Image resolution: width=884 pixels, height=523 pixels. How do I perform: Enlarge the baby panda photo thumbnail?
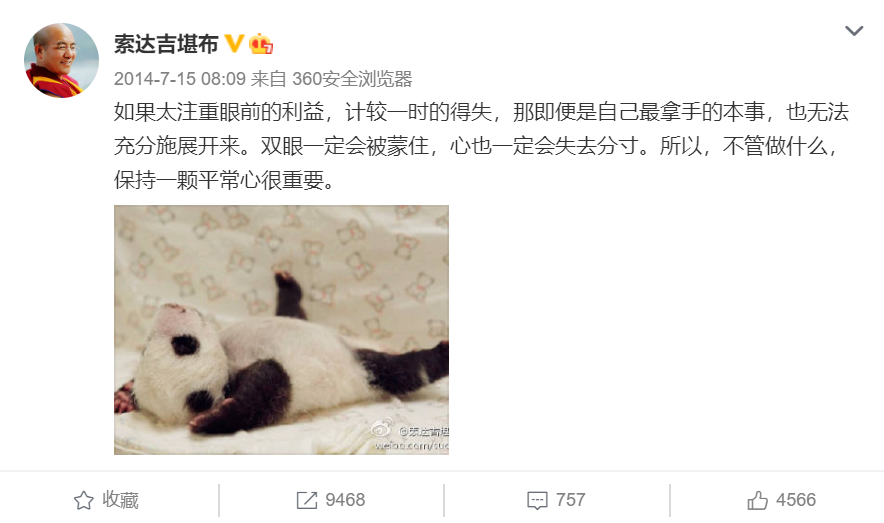click(x=281, y=330)
